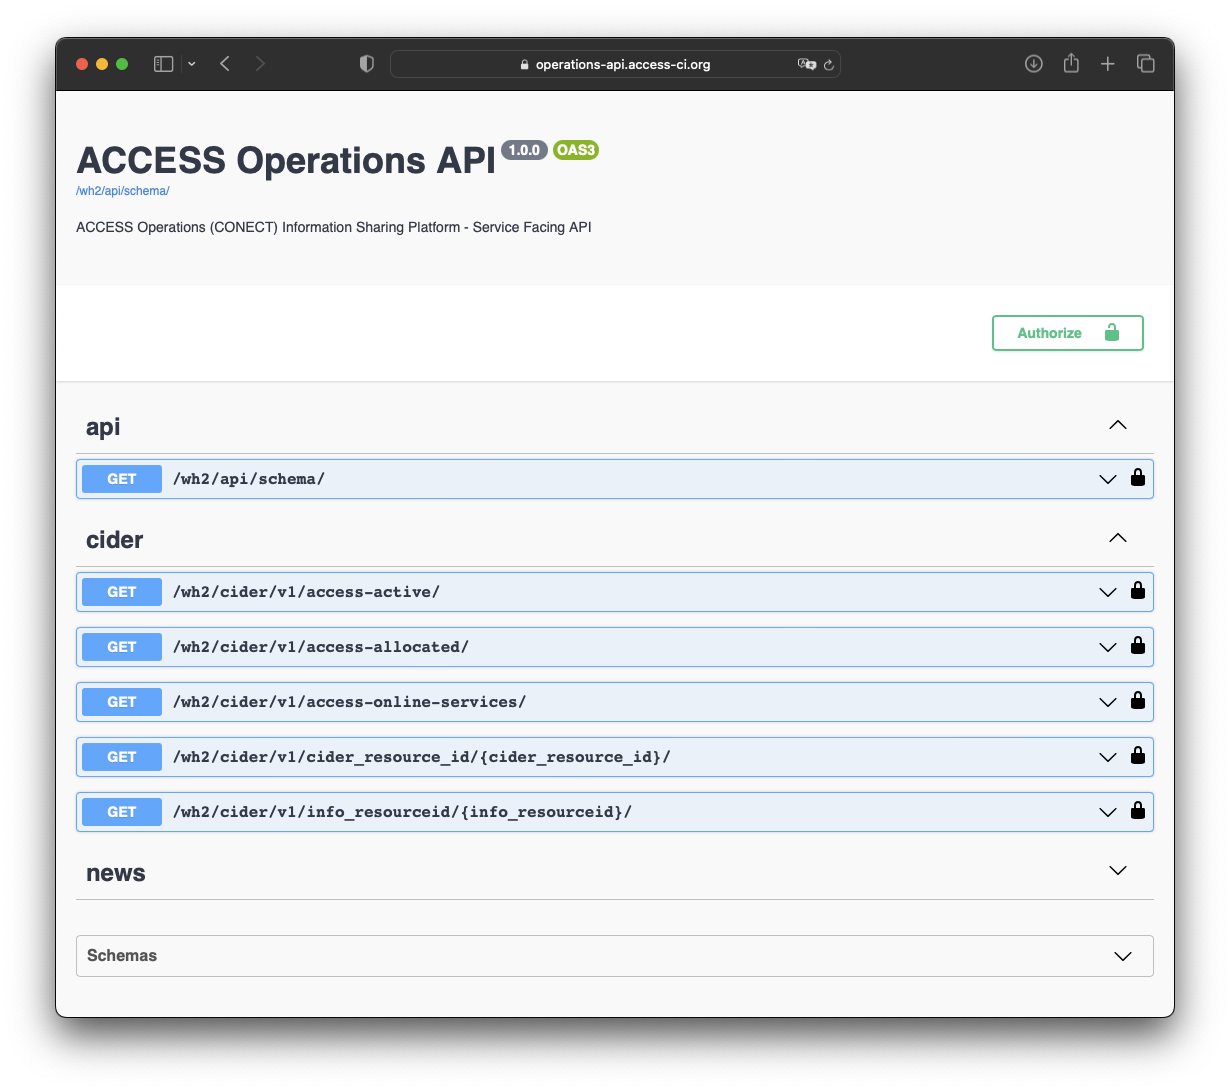Reload the page with refresh icon

(829, 65)
